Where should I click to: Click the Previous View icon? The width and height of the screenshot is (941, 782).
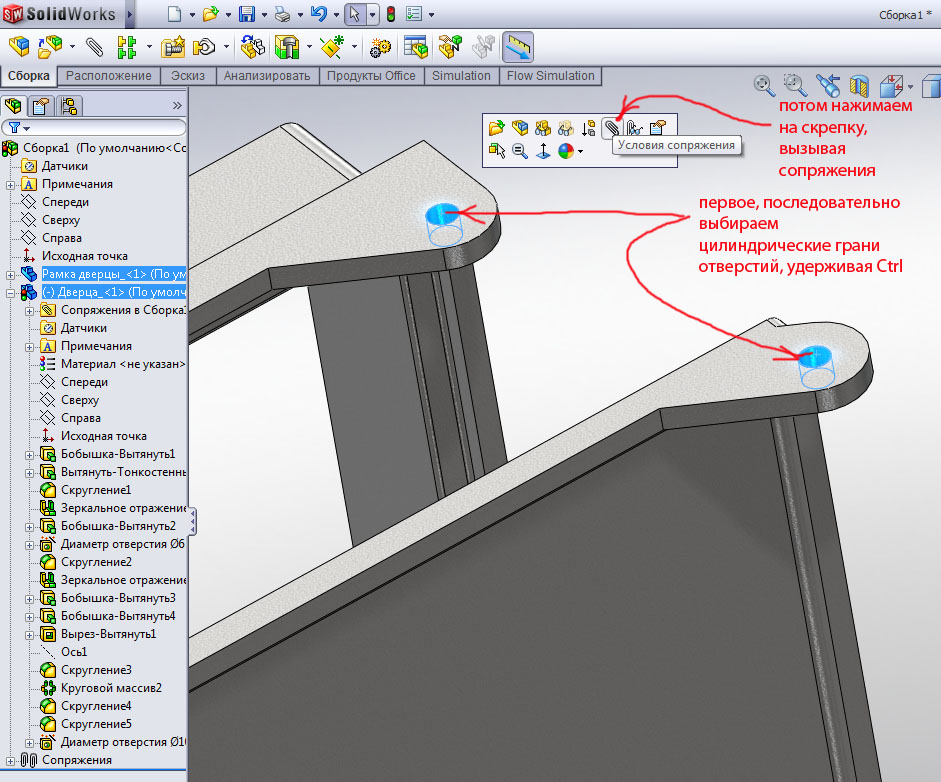pyautogui.click(x=827, y=85)
